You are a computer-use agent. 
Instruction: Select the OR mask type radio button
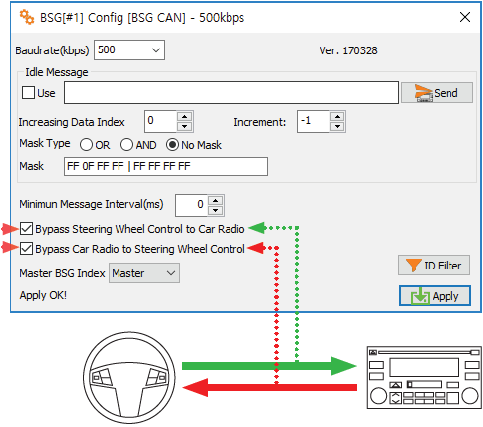coord(86,145)
